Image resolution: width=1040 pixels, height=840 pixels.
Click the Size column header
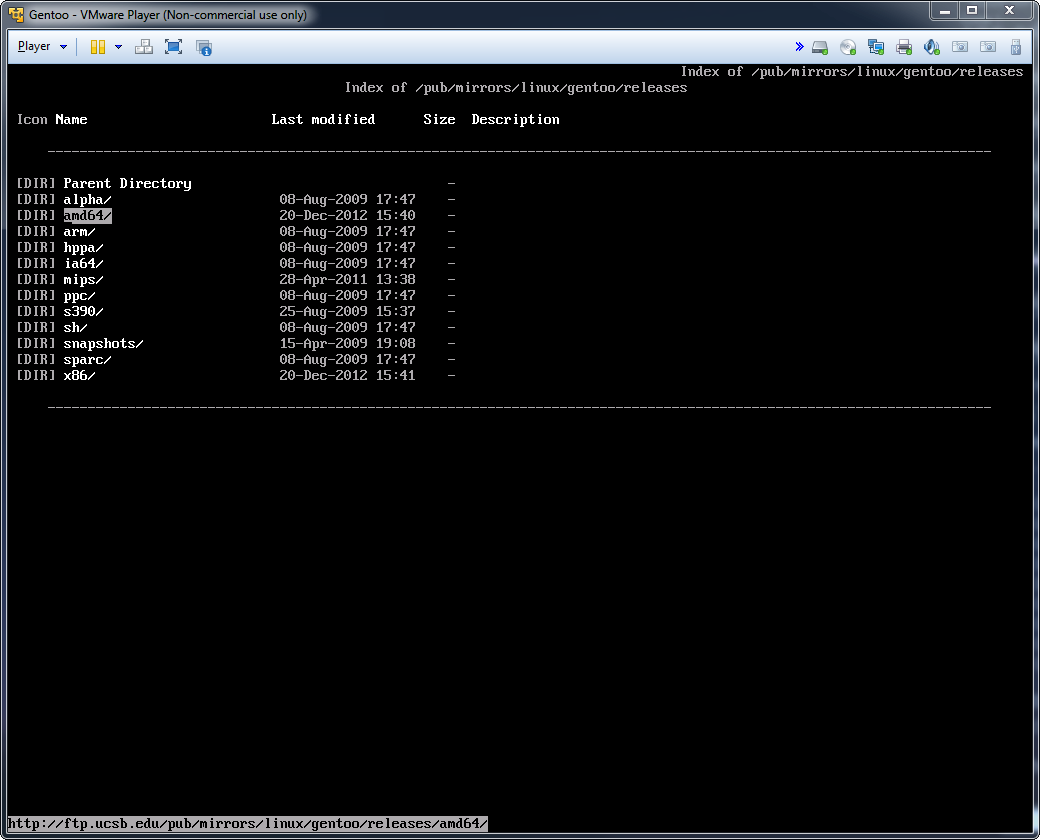(x=439, y=119)
